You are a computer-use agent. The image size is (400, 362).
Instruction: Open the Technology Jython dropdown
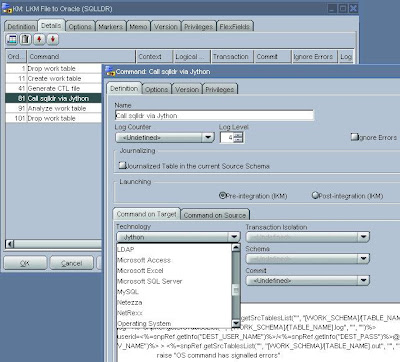coord(234,237)
